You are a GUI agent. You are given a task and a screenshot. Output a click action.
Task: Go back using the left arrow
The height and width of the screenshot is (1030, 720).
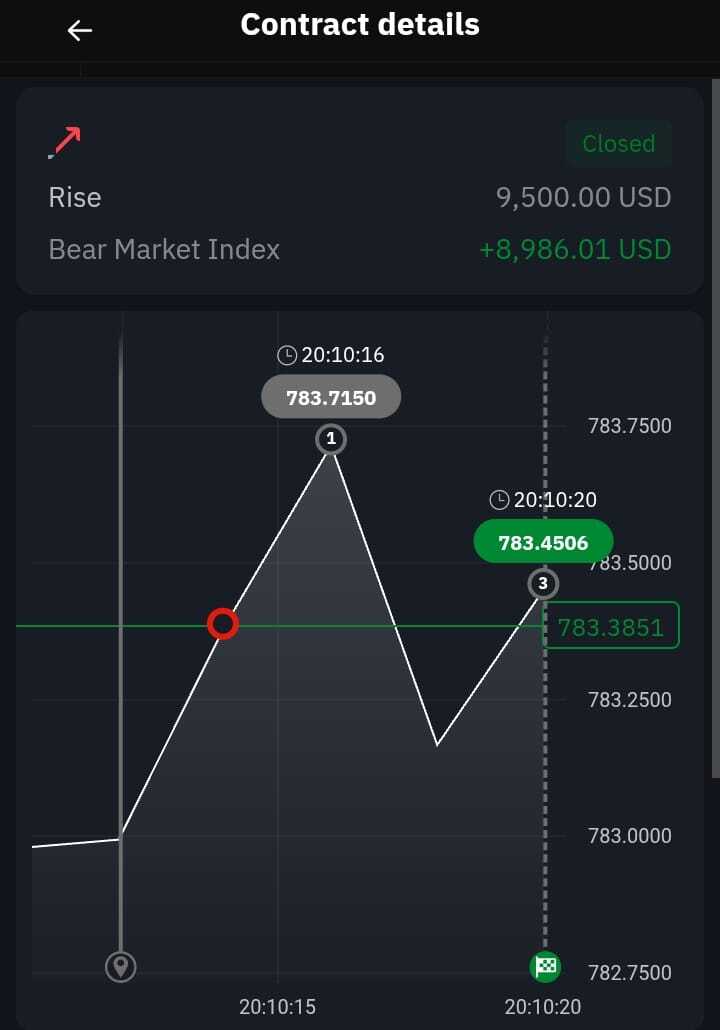80,31
